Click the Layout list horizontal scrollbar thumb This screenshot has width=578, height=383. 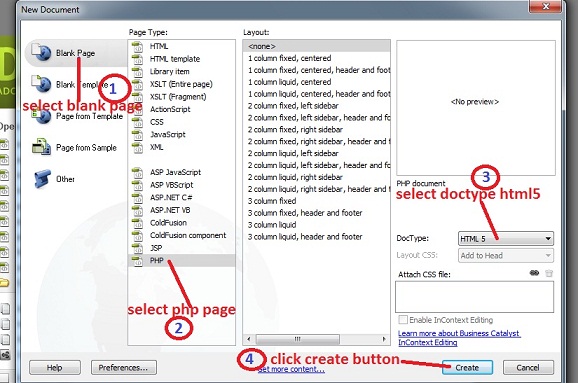297,339
